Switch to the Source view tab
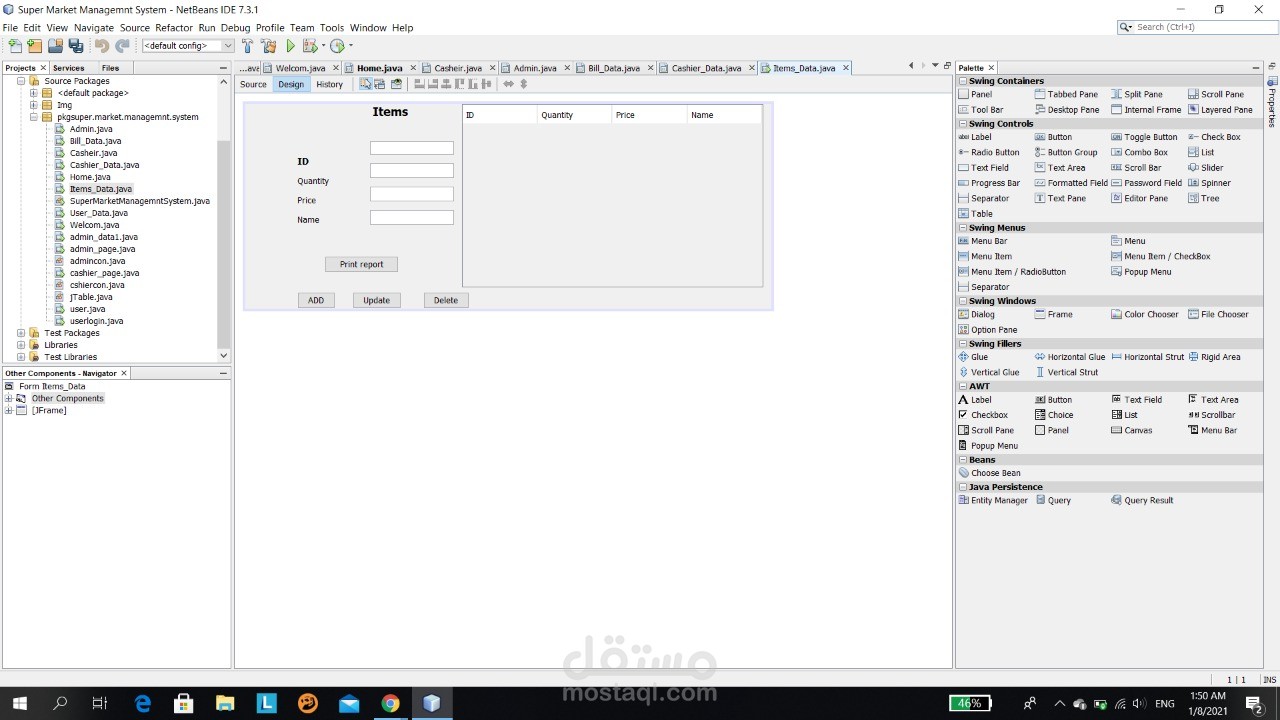Screen dimensions: 1280x720 coord(254,84)
